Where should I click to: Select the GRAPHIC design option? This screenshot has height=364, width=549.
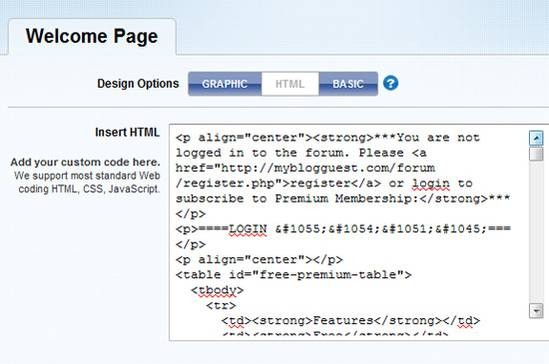(x=225, y=84)
